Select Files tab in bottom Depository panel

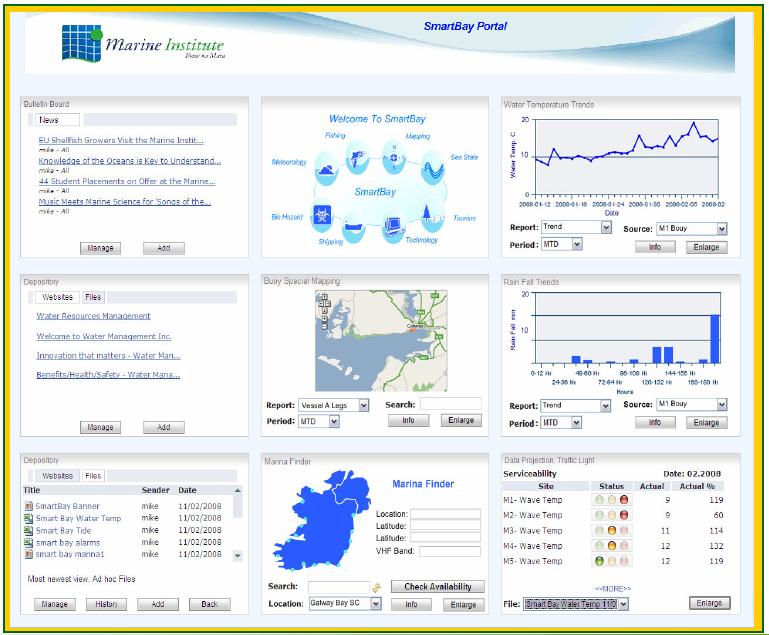point(93,476)
